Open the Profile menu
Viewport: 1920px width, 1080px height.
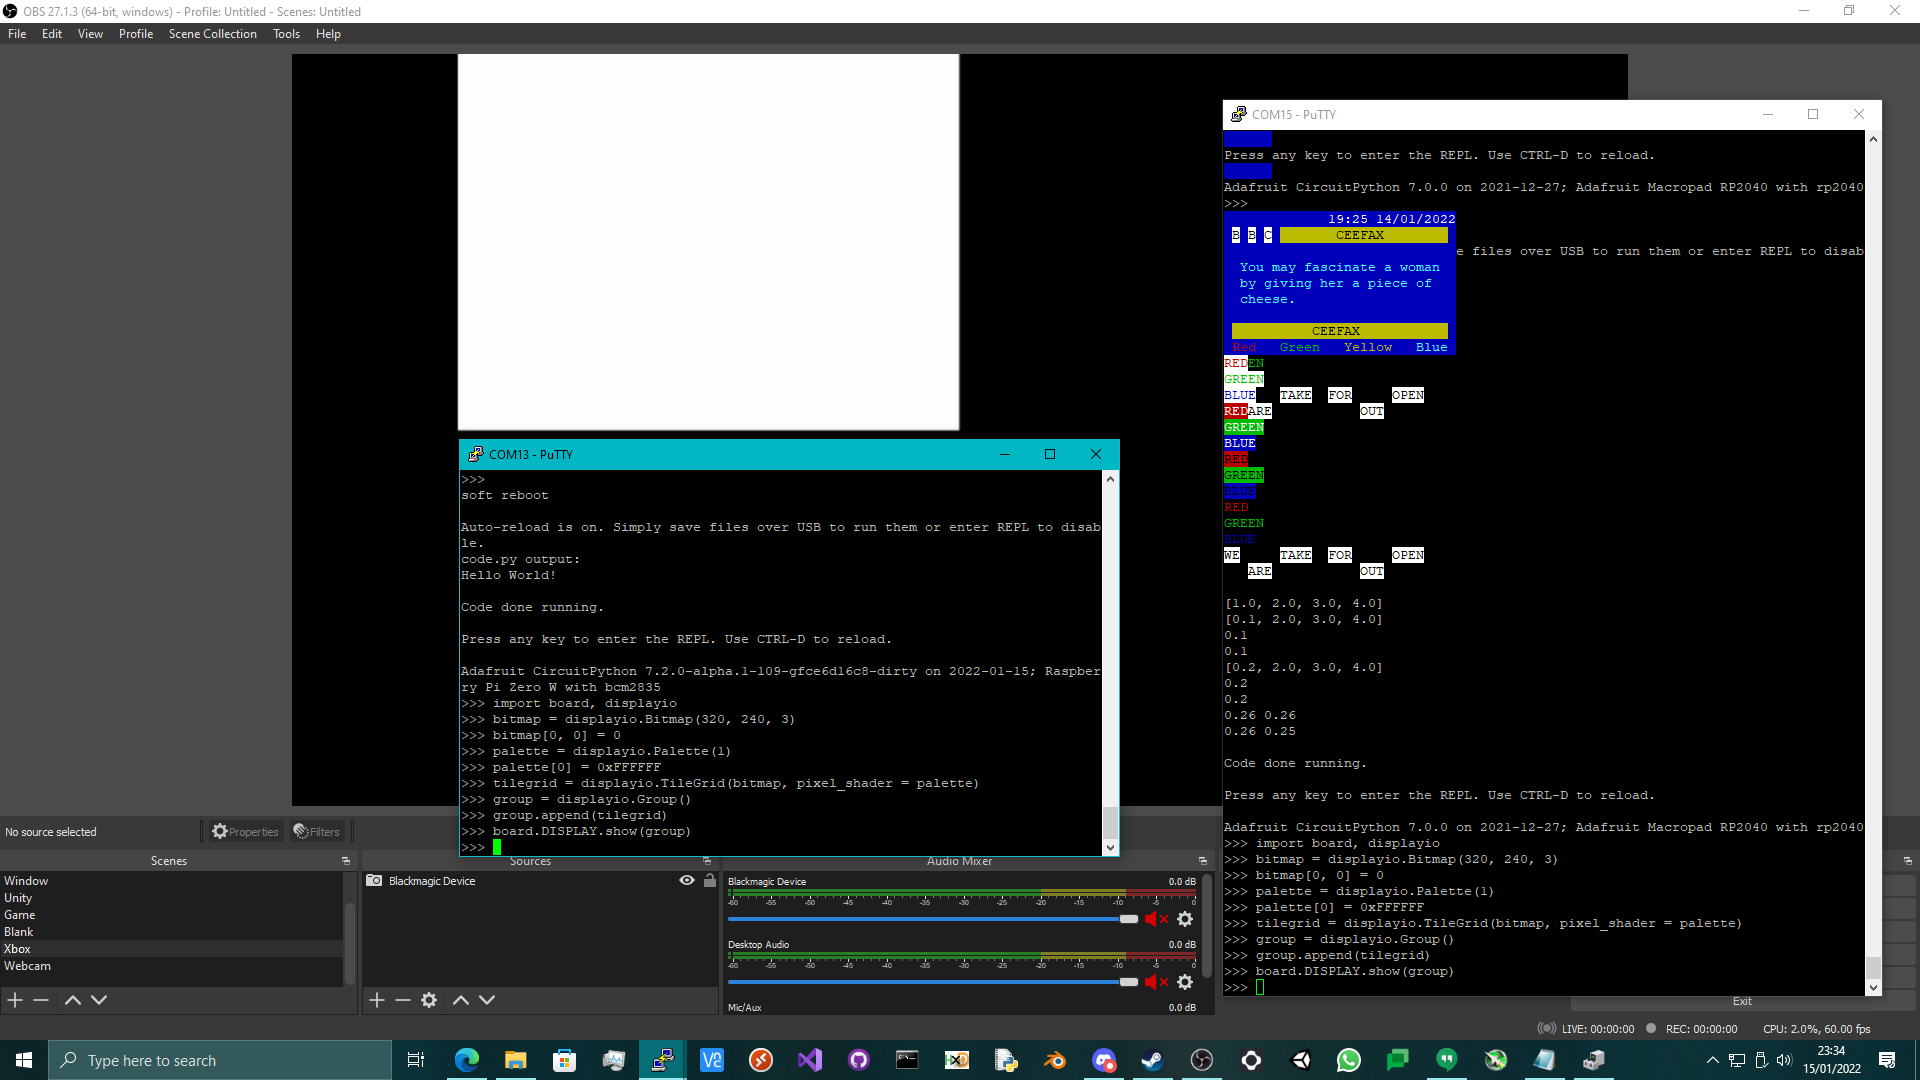point(136,34)
